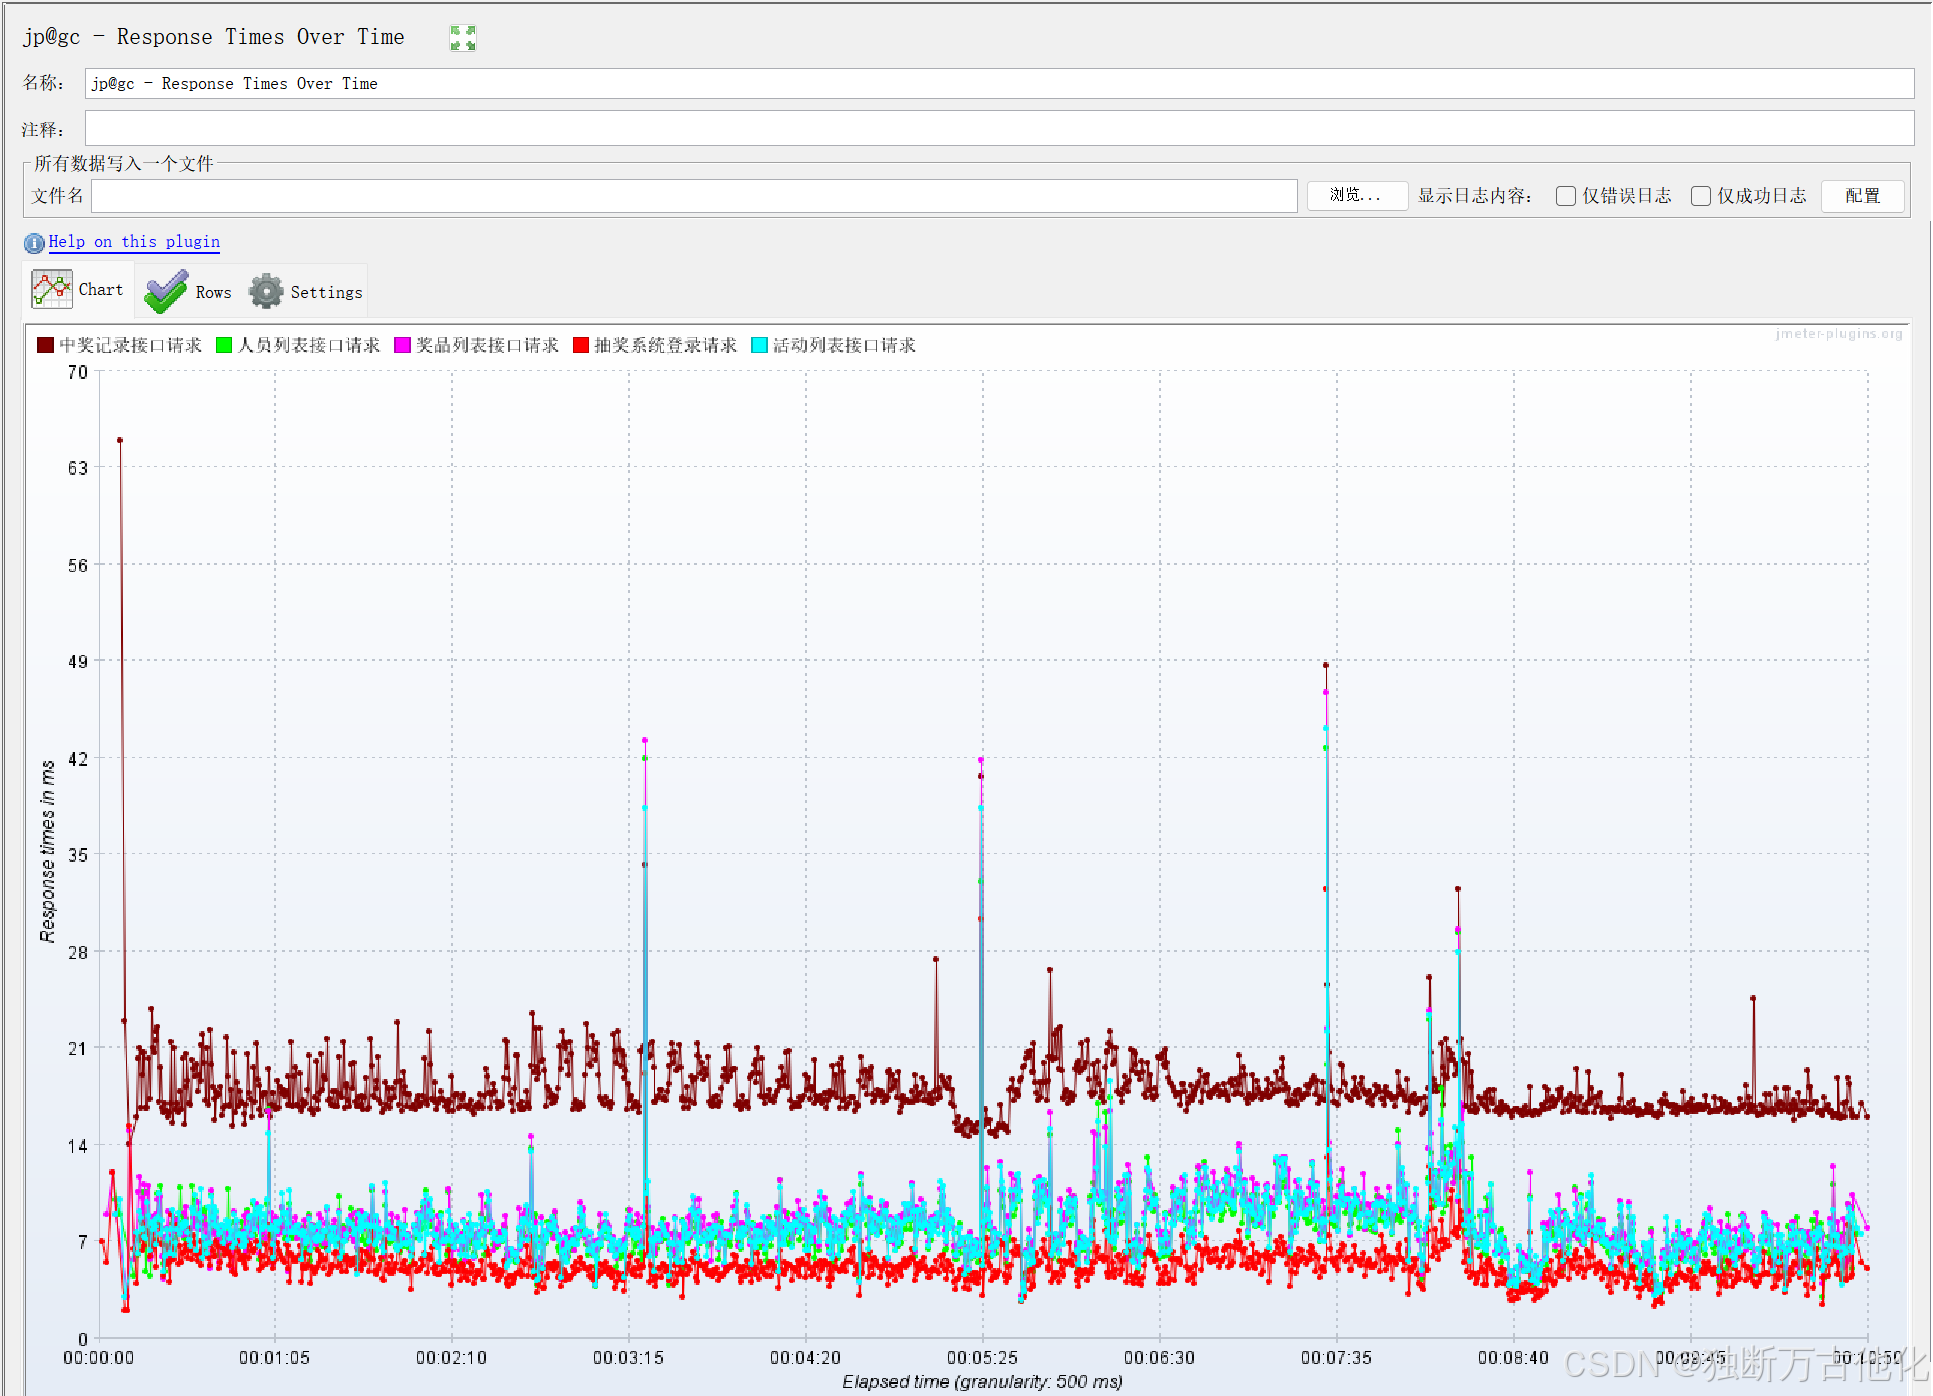Enable the 仅成功日志 checkbox

click(x=1701, y=196)
